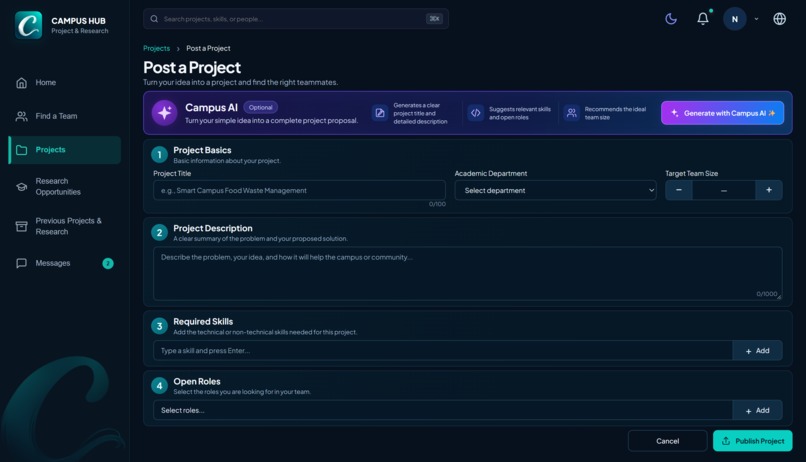Publish the project
806x462 pixels.
coord(753,441)
